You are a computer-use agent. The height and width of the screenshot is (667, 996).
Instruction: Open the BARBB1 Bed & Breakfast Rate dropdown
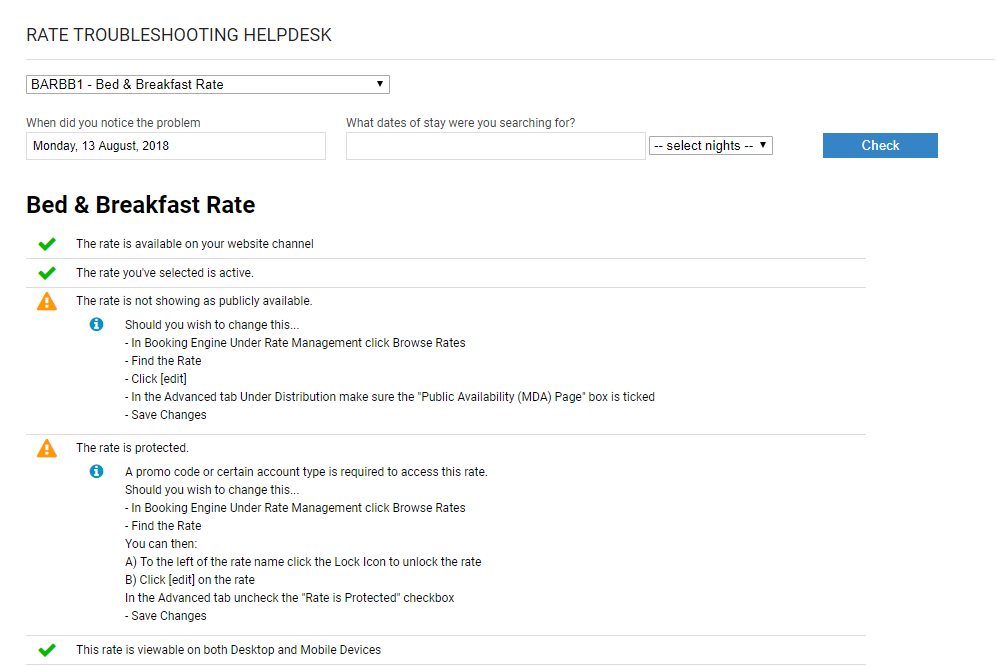208,84
